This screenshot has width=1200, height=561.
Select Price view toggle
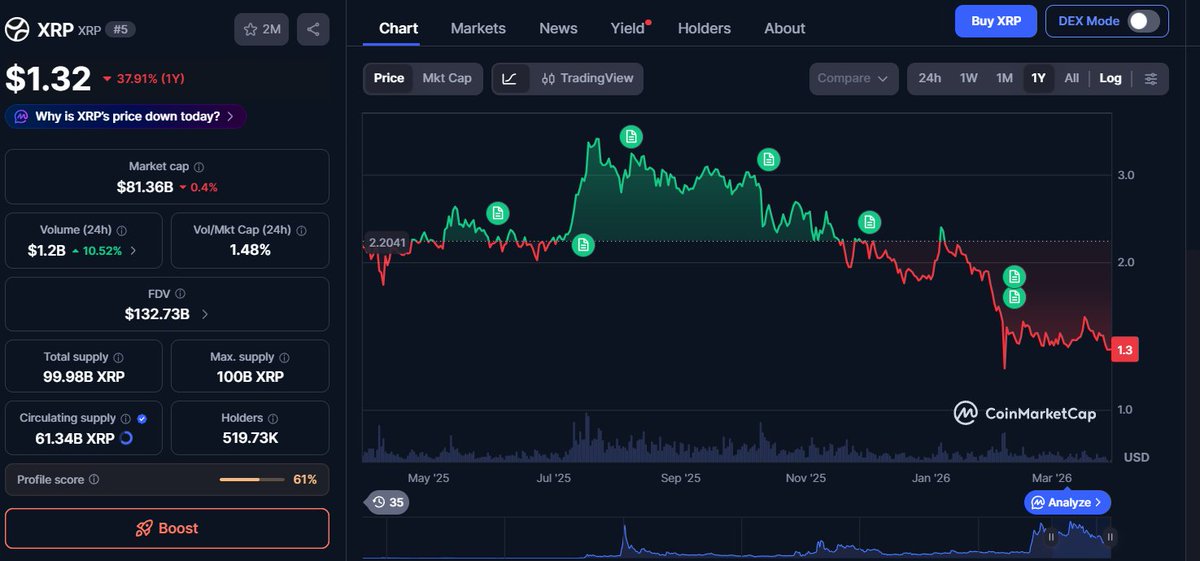click(x=389, y=78)
